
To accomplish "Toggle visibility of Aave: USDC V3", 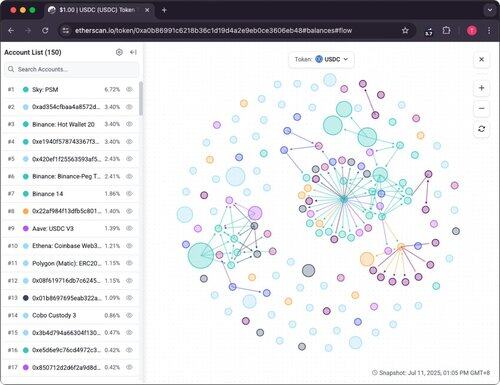I will coord(129,228).
